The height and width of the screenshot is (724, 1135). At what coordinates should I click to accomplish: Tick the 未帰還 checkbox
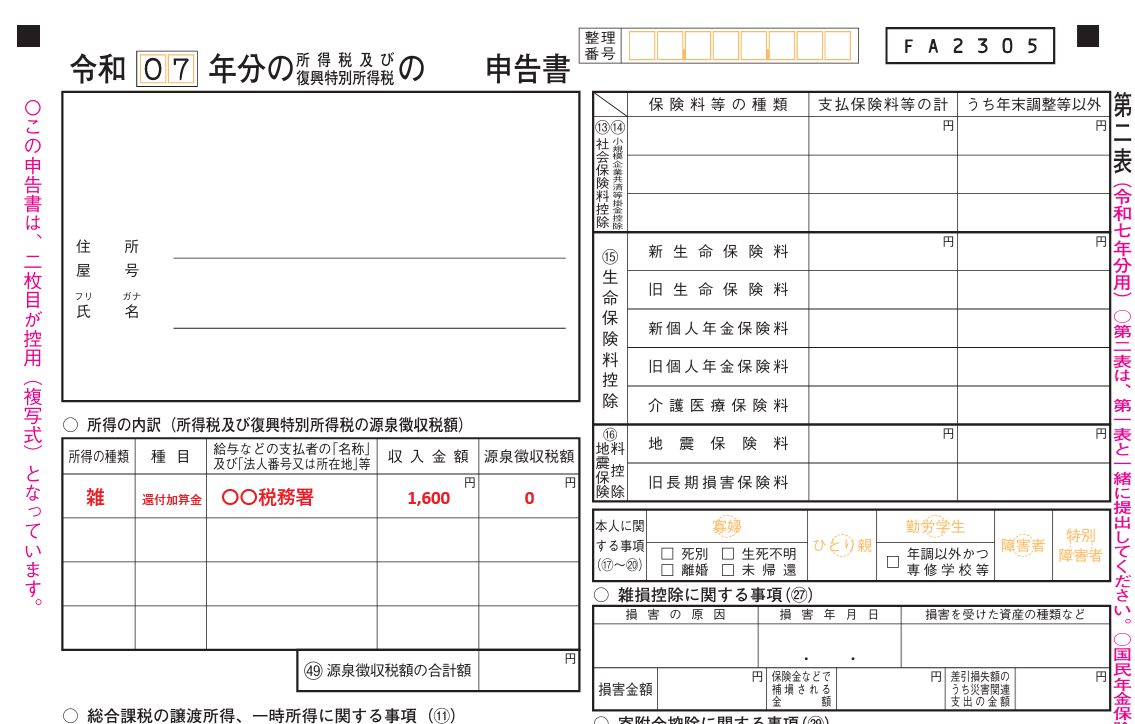pyautogui.click(x=728, y=570)
